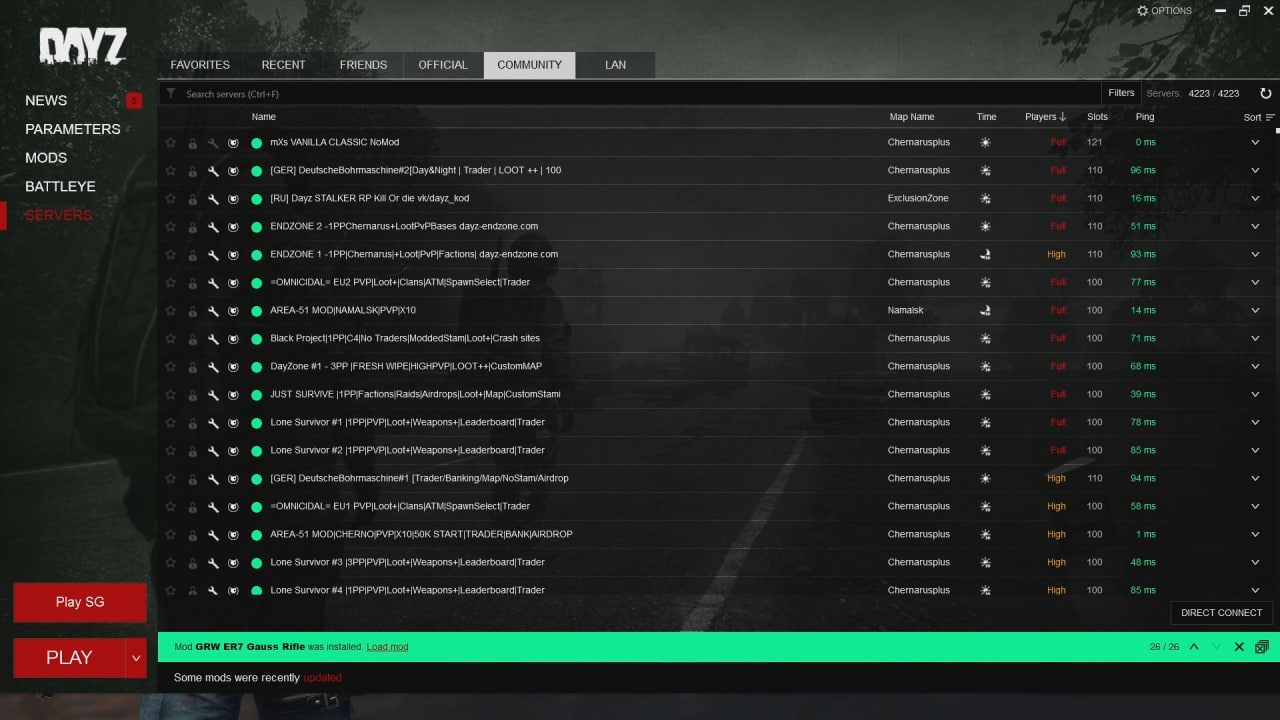This screenshot has width=1280, height=720.
Task: Open Mods section in sidebar
Action: [x=46, y=157]
